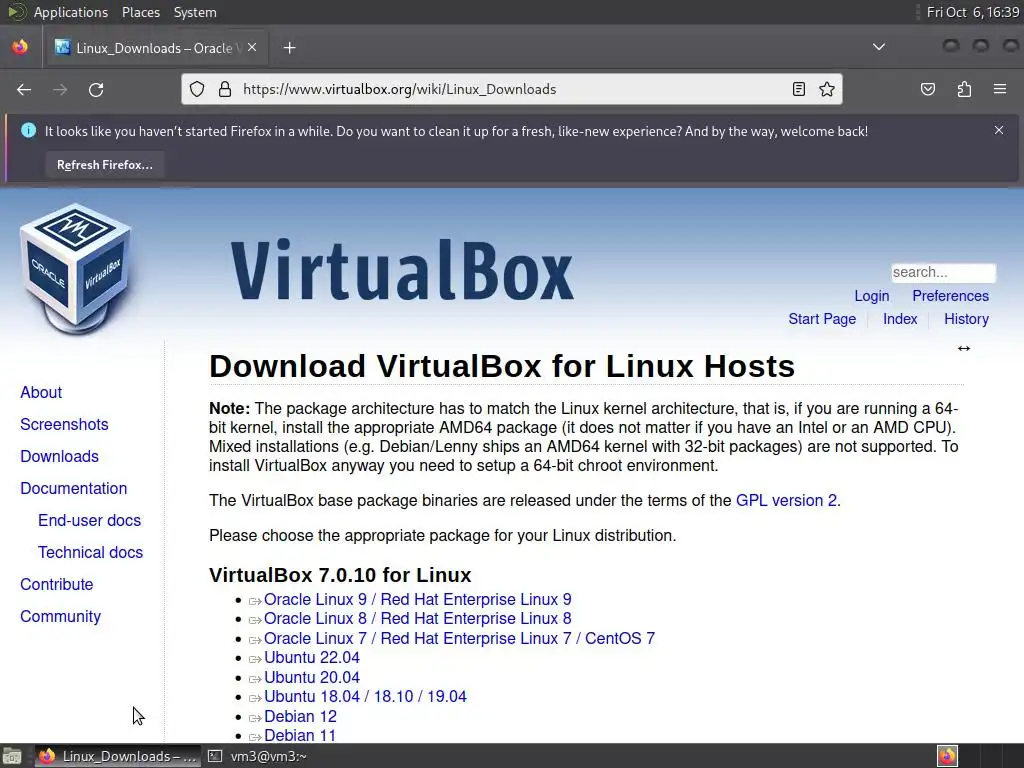Open End-user docs sidebar link

(89, 520)
